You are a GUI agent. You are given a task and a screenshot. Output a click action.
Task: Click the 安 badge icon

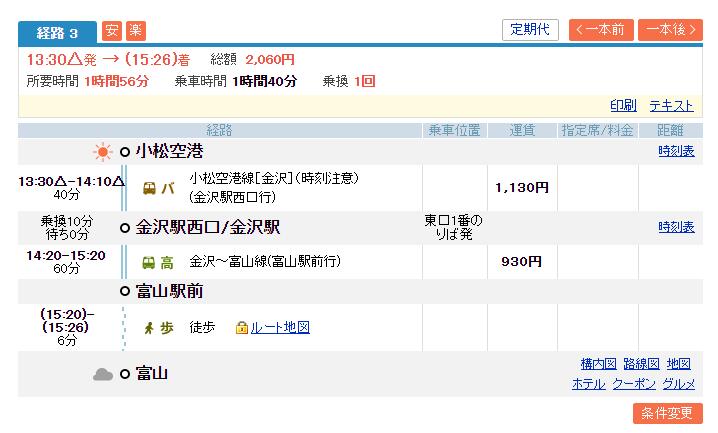coord(111,30)
